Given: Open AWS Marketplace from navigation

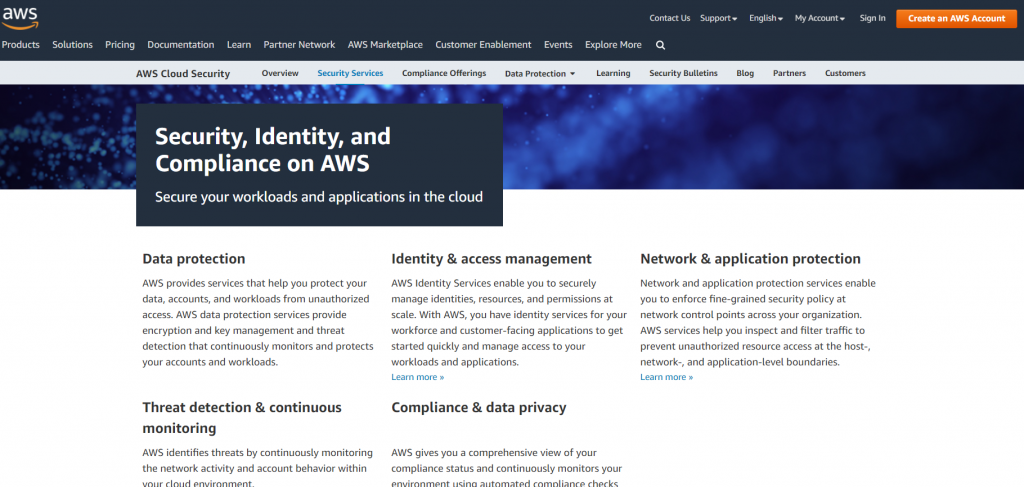Looking at the screenshot, I should tap(385, 45).
